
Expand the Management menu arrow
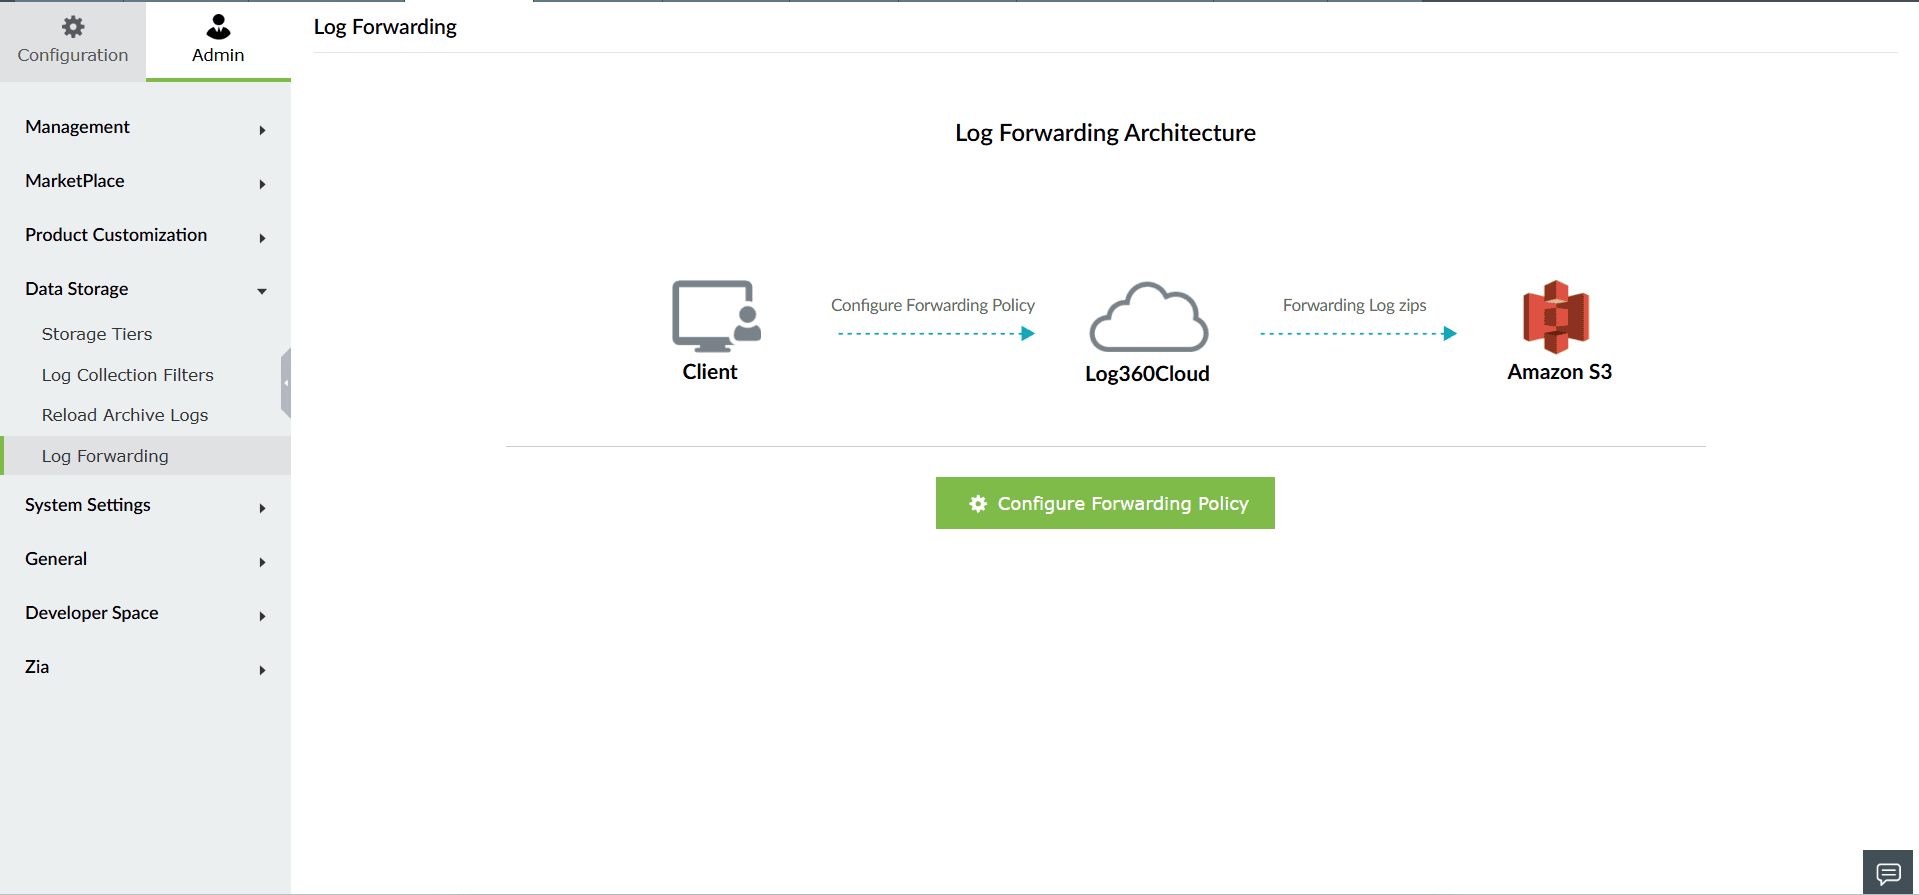[262, 130]
